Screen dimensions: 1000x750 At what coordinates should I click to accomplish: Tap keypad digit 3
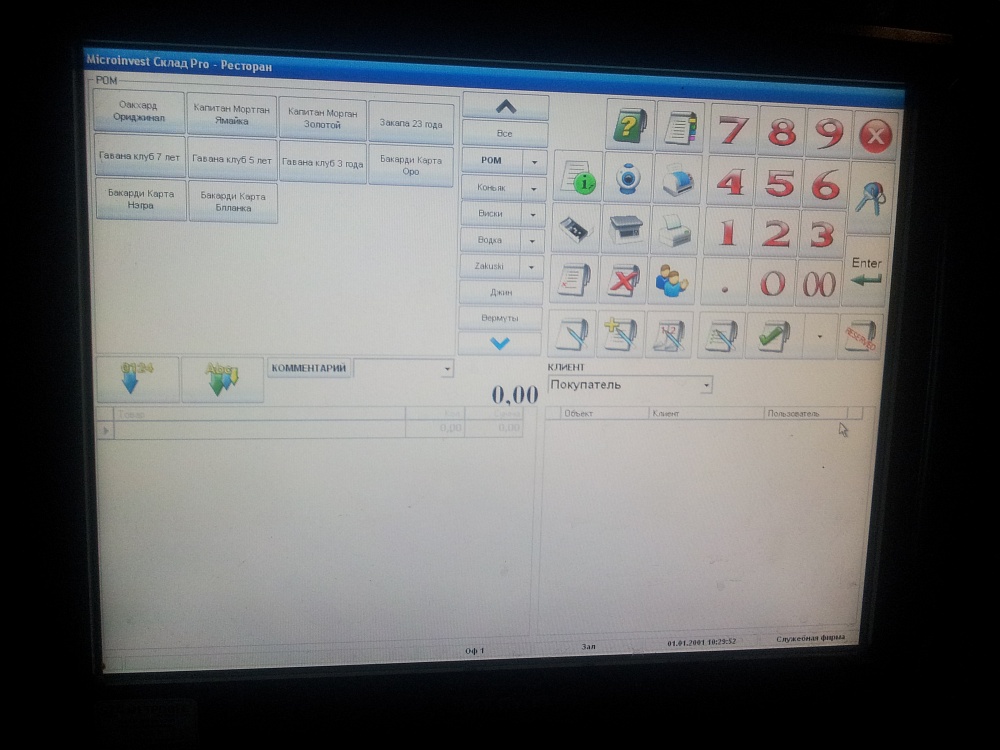[822, 235]
